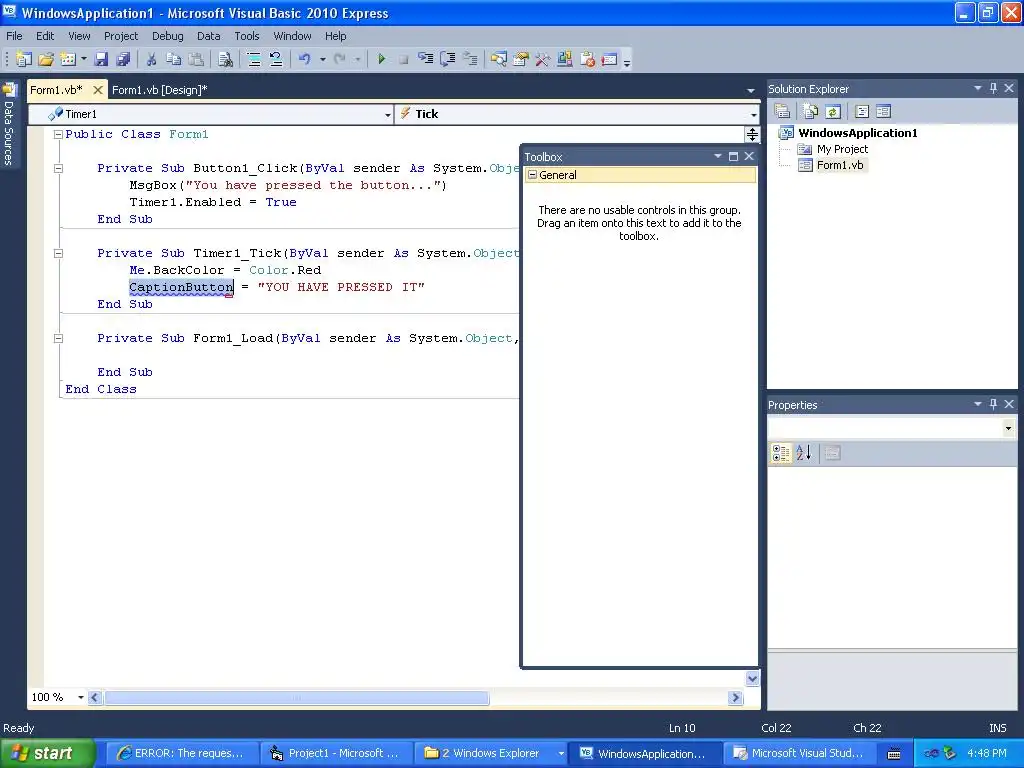Image resolution: width=1024 pixels, height=768 pixels.
Task: Uncomment selected lines icon
Action: tap(276, 59)
